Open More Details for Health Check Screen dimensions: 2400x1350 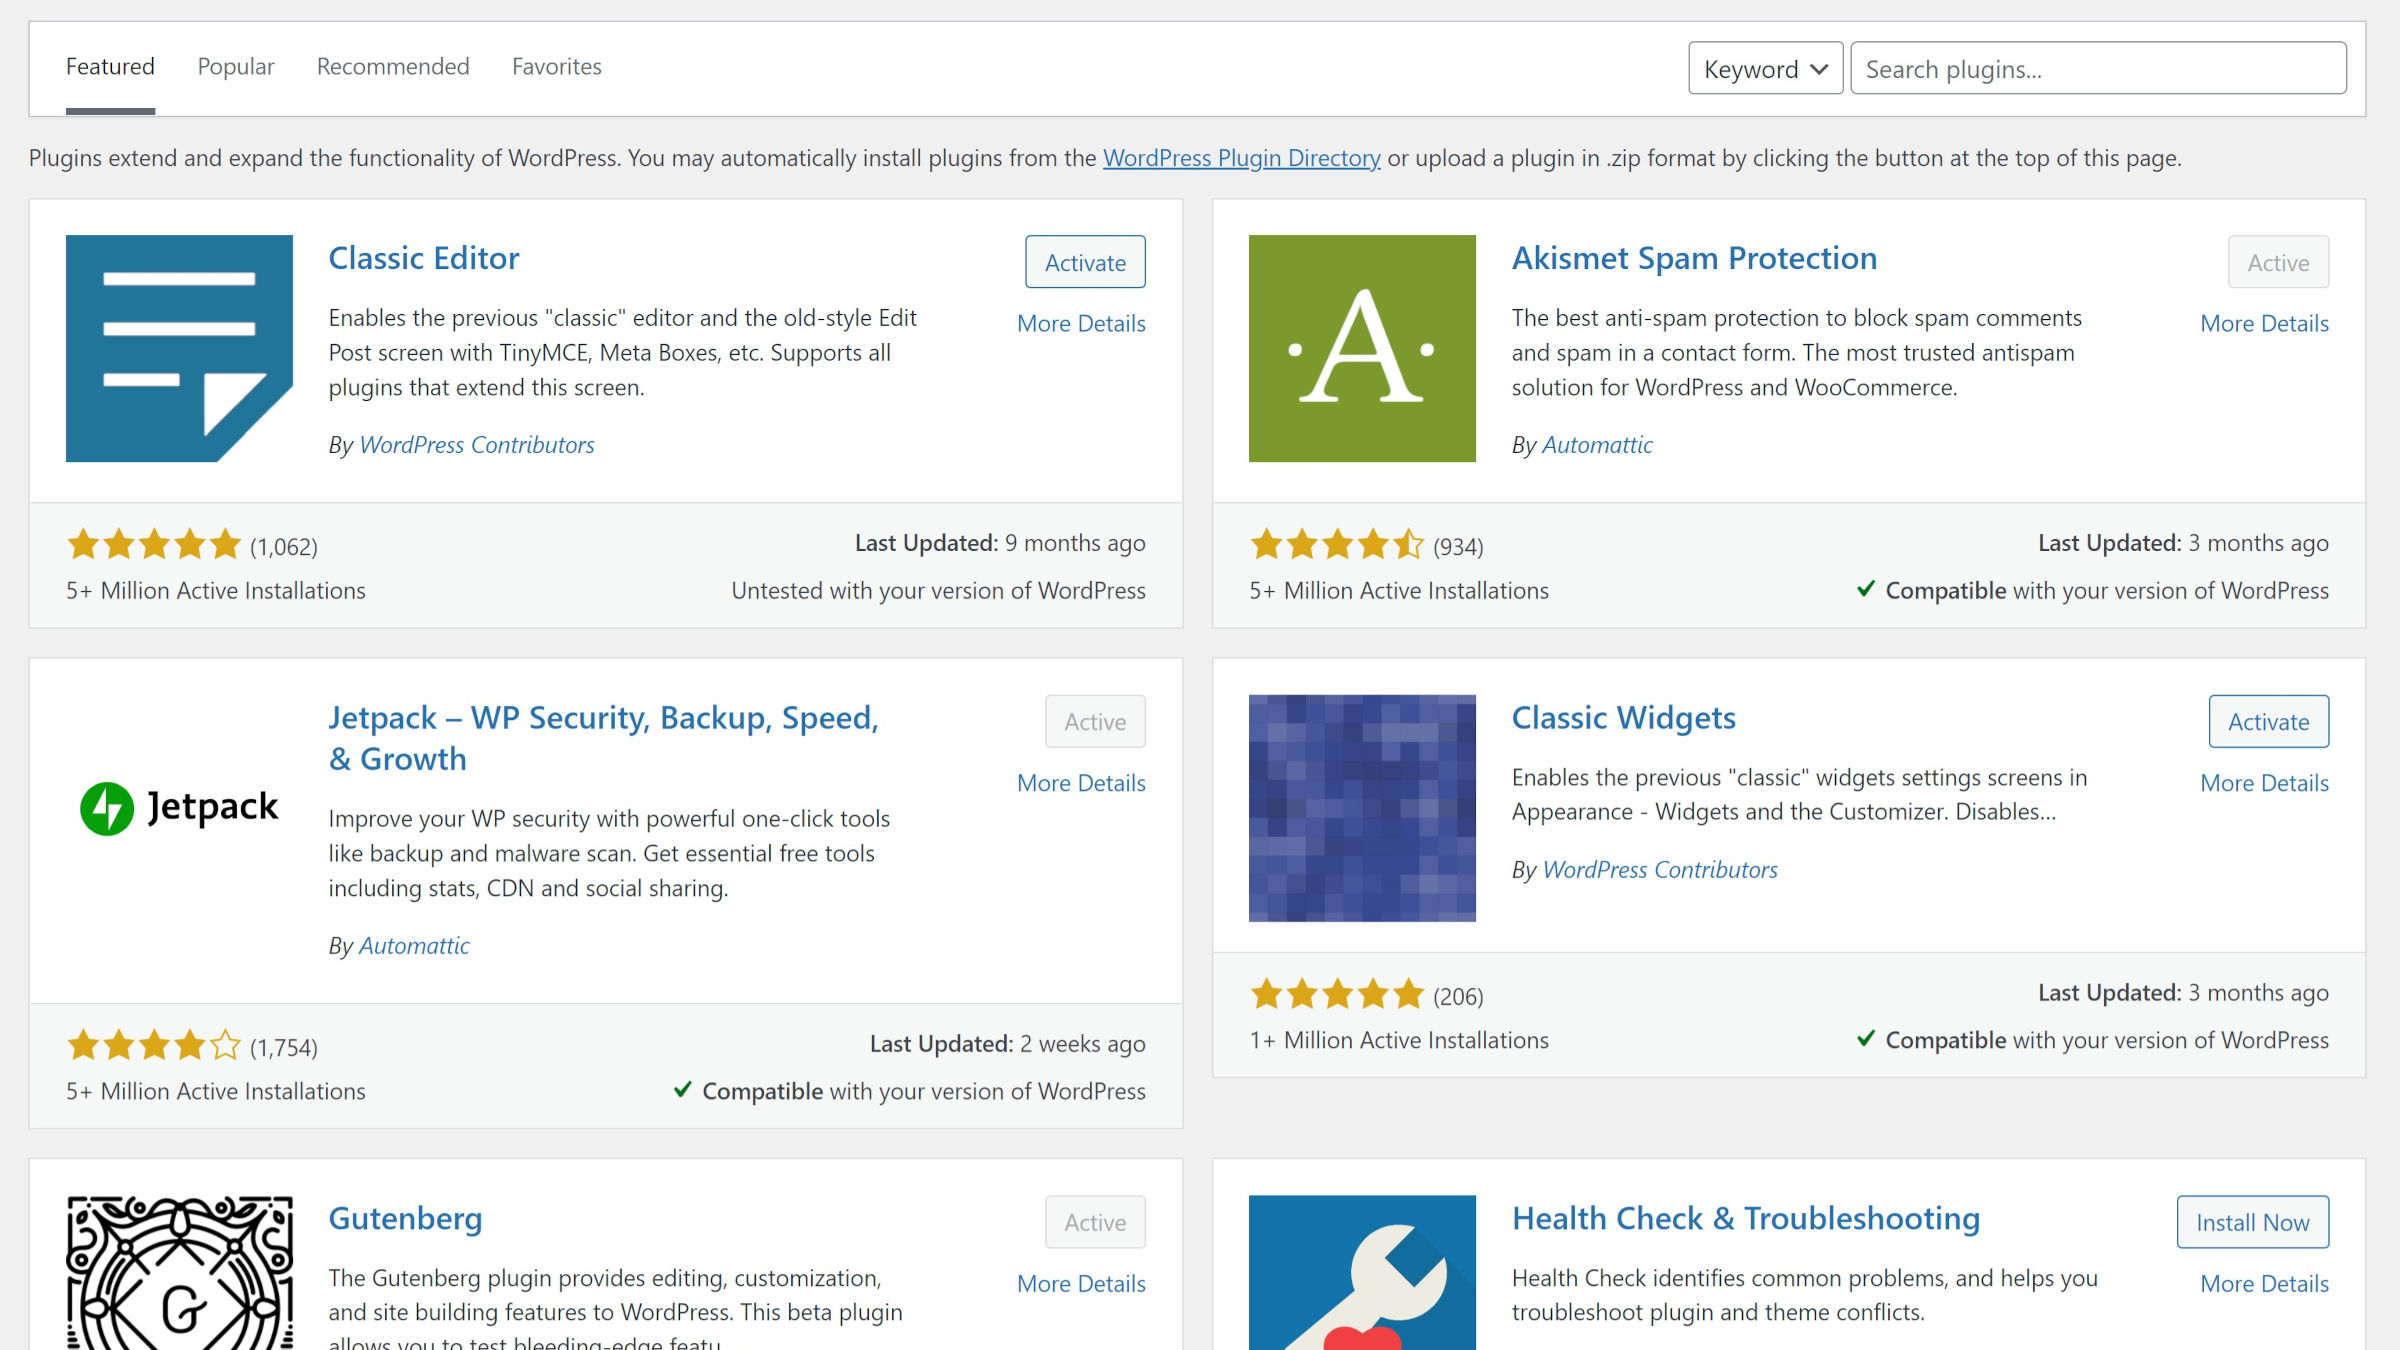pyautogui.click(x=2264, y=1283)
